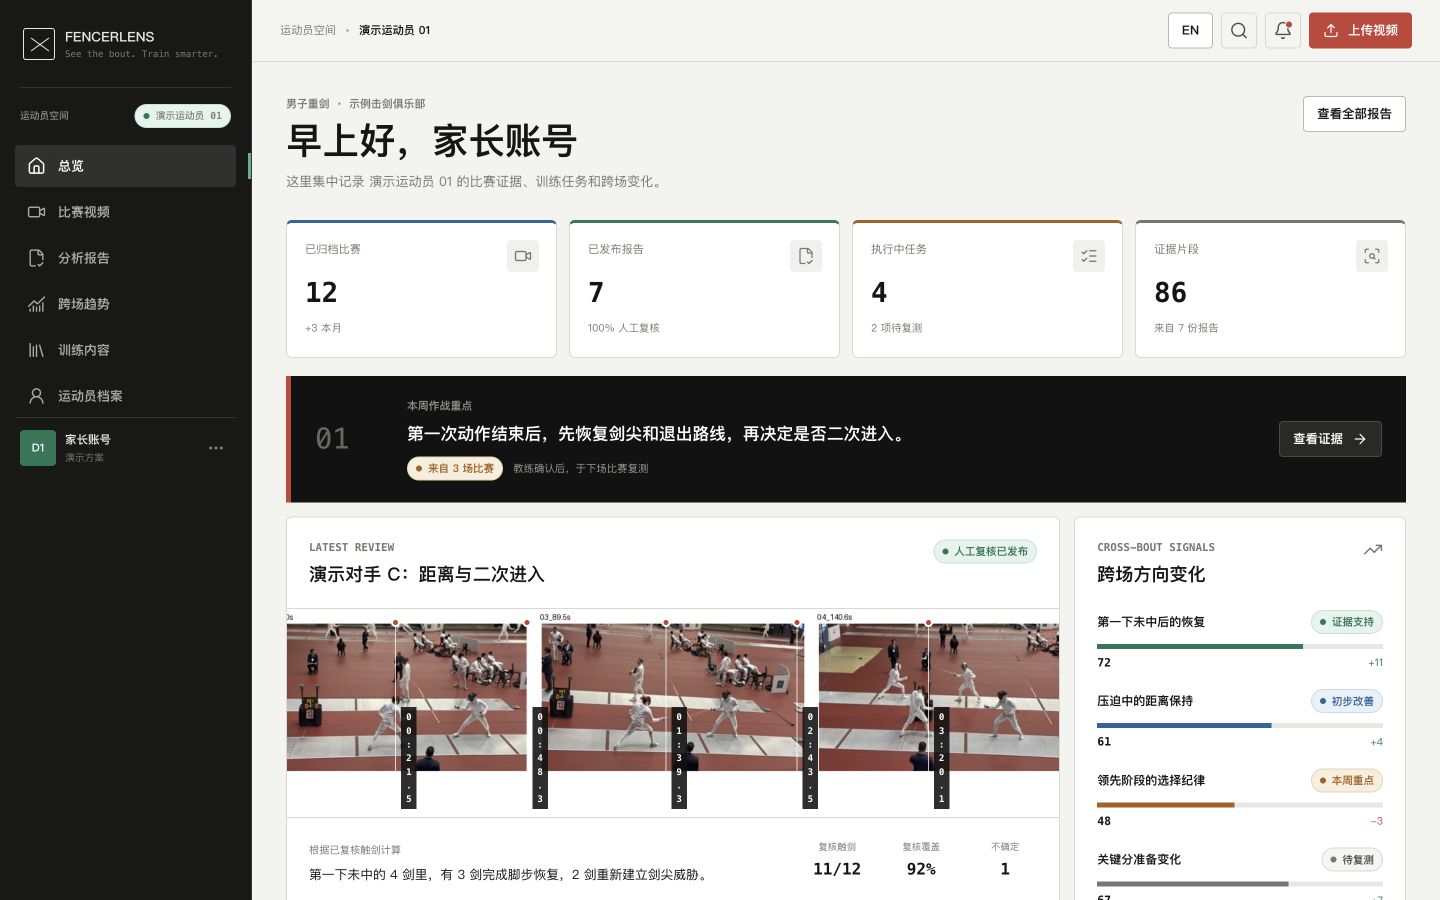This screenshot has width=1440, height=900.
Task: Click the 家长账号 account name in sidebar
Action: (88, 440)
